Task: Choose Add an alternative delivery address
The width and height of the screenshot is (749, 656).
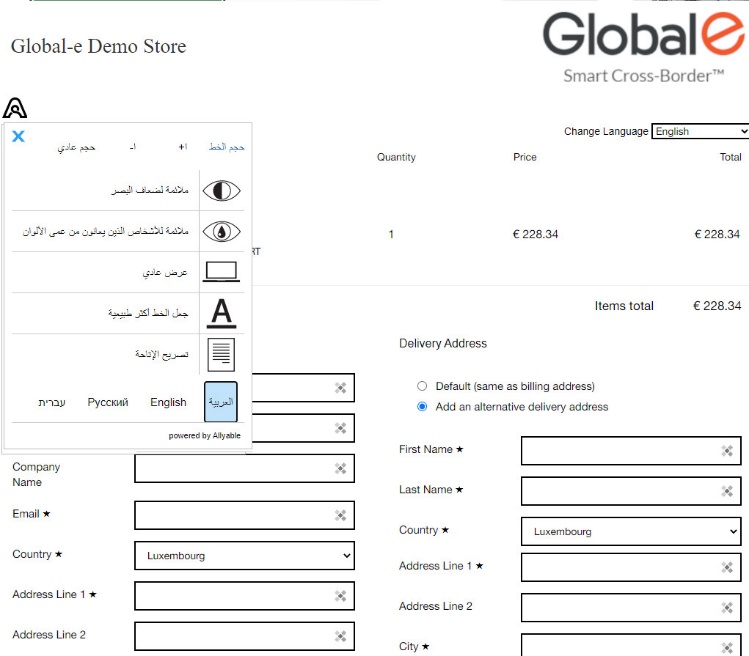Action: click(x=422, y=407)
